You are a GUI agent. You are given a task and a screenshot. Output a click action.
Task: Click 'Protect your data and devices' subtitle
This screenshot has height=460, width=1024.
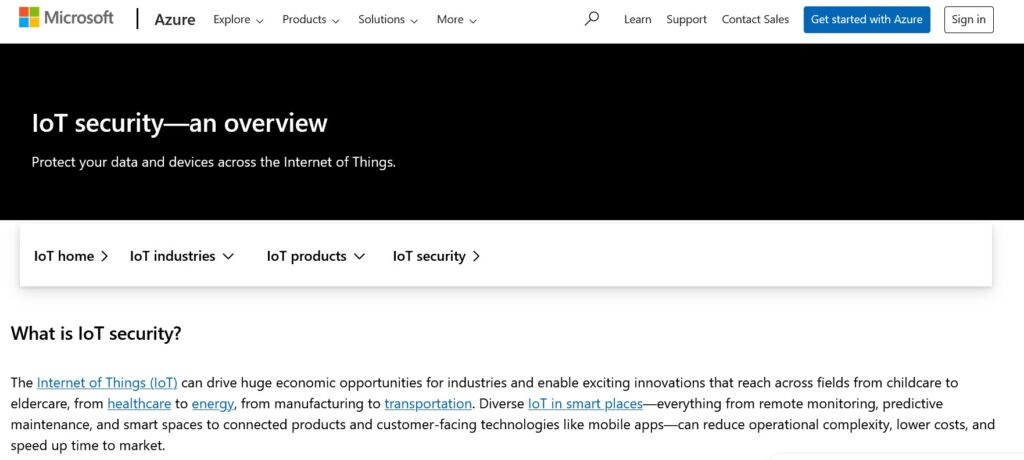[x=214, y=162]
